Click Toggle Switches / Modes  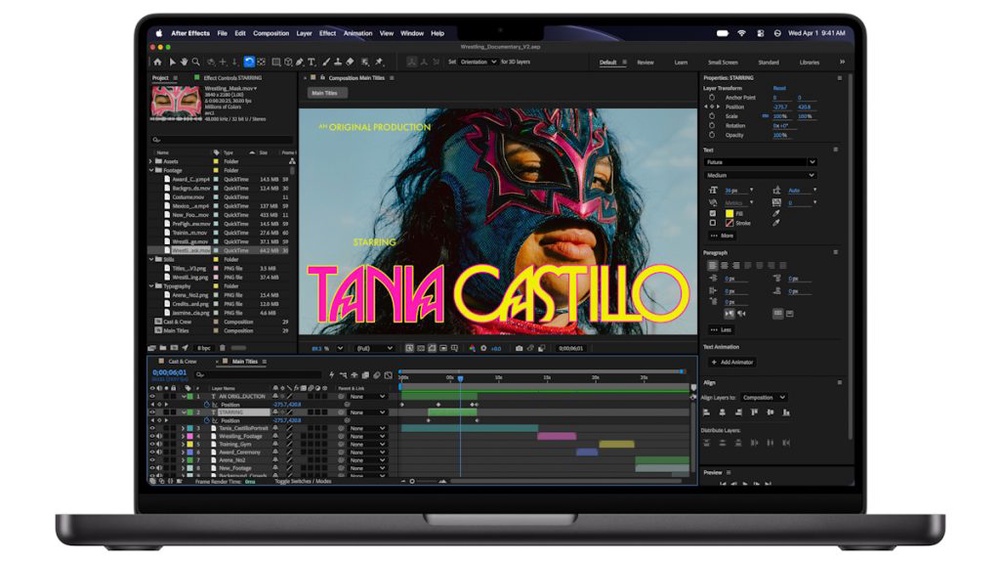coord(303,481)
